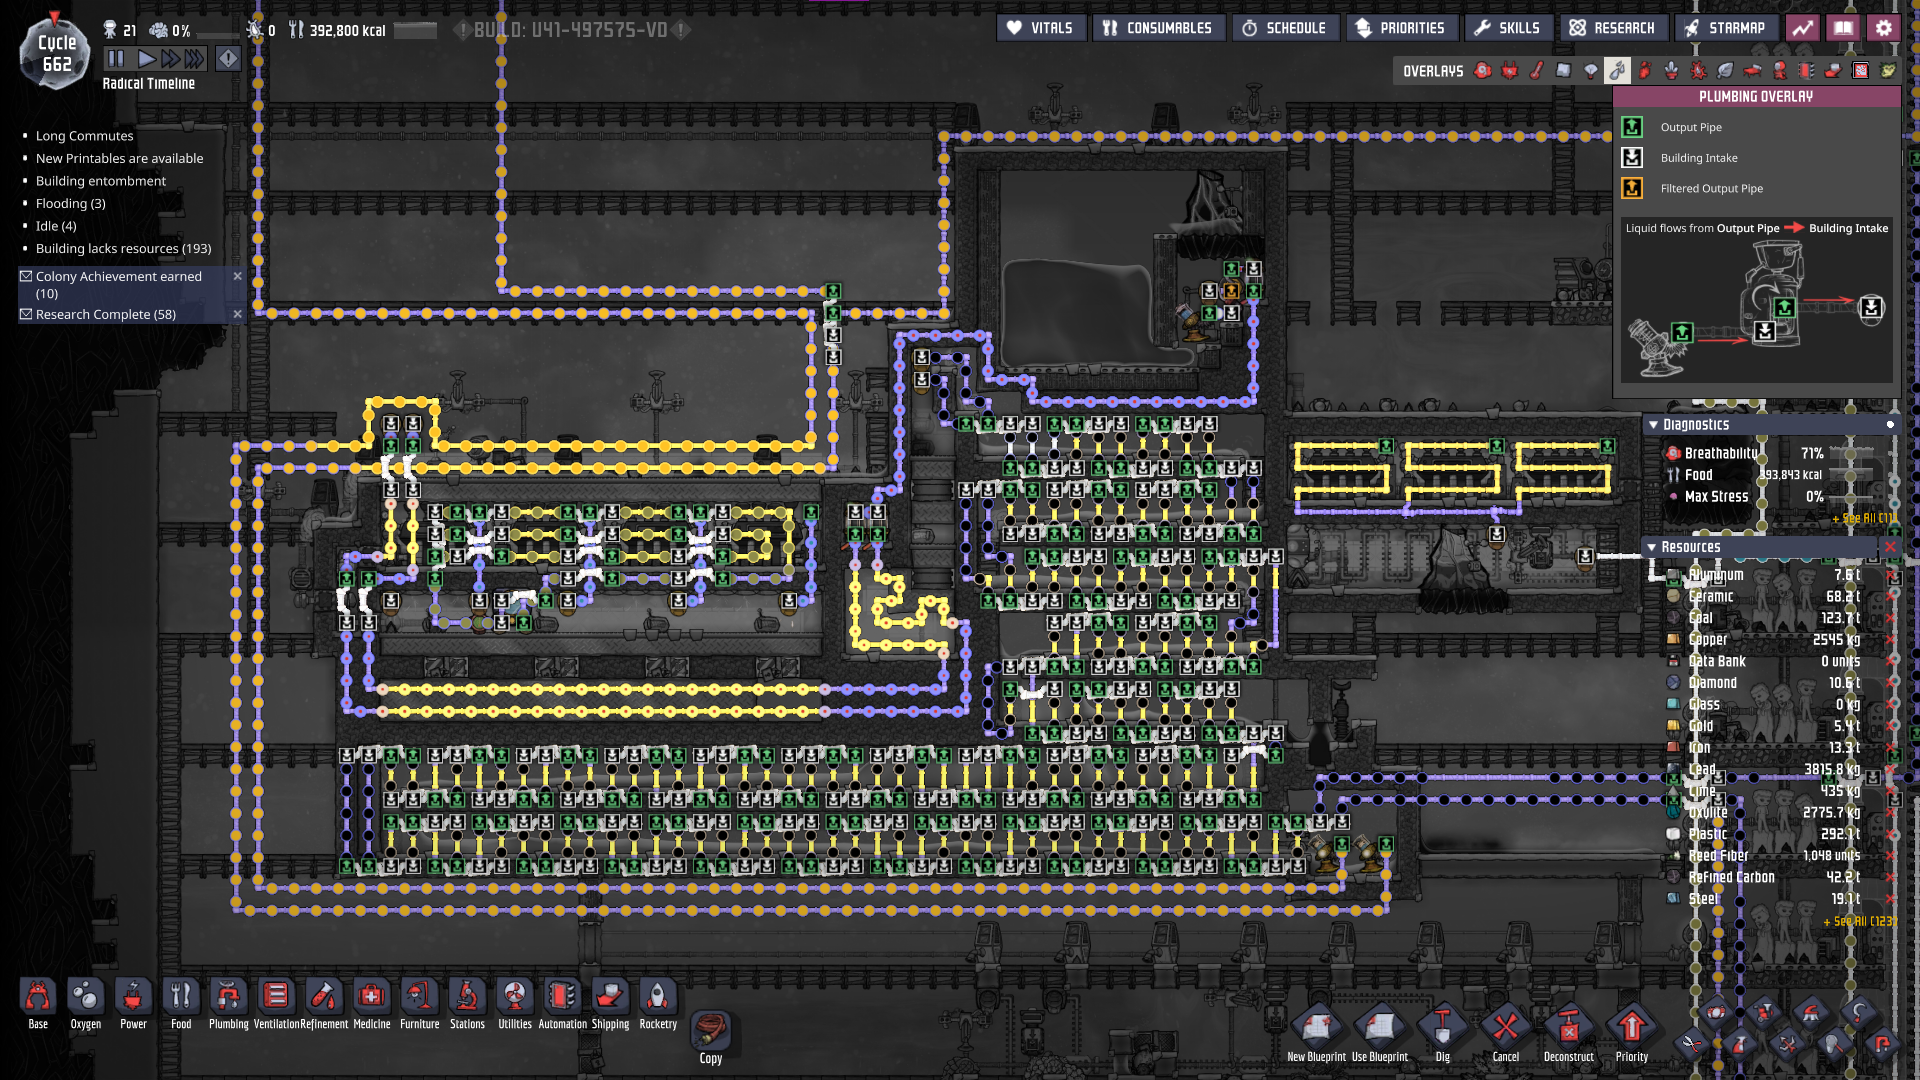Toggle the red alert button
This screenshot has height=1080, width=1920.
pyautogui.click(x=228, y=59)
